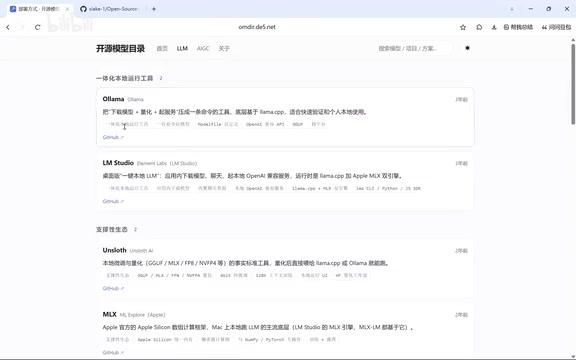
Task: Open the Unsloth card GitHub link
Action: (113, 288)
